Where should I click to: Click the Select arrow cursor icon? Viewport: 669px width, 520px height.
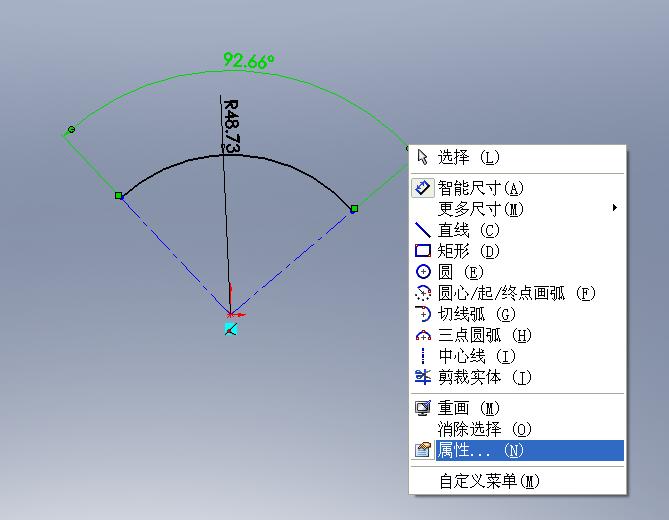tap(422, 157)
